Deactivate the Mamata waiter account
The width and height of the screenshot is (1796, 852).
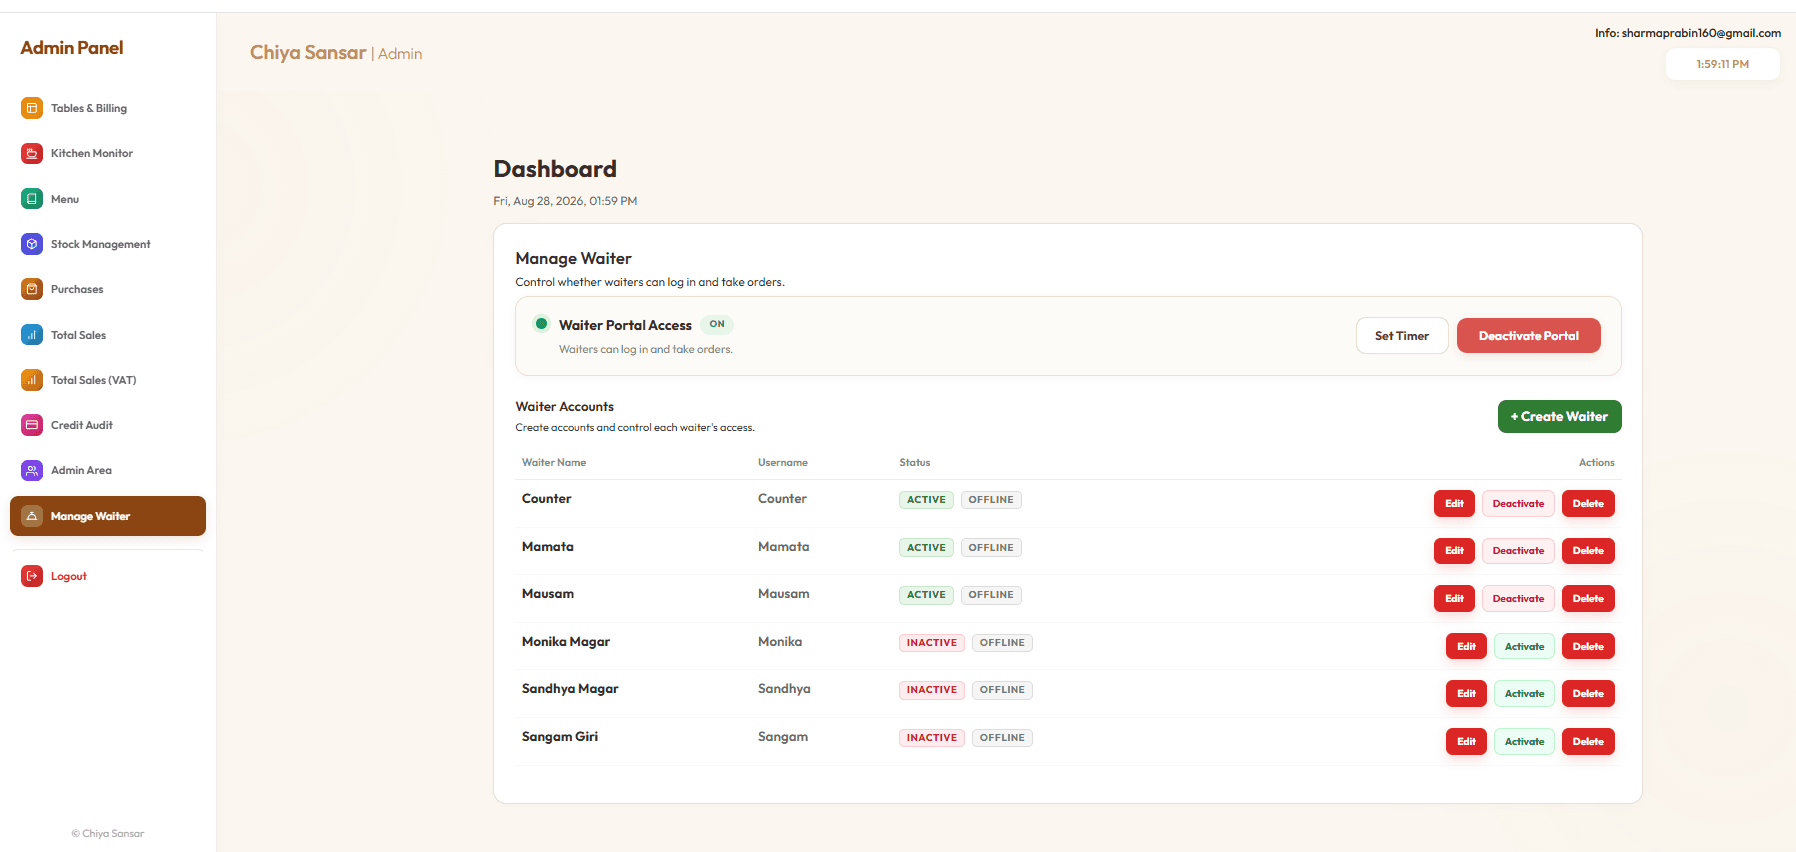[1518, 551]
